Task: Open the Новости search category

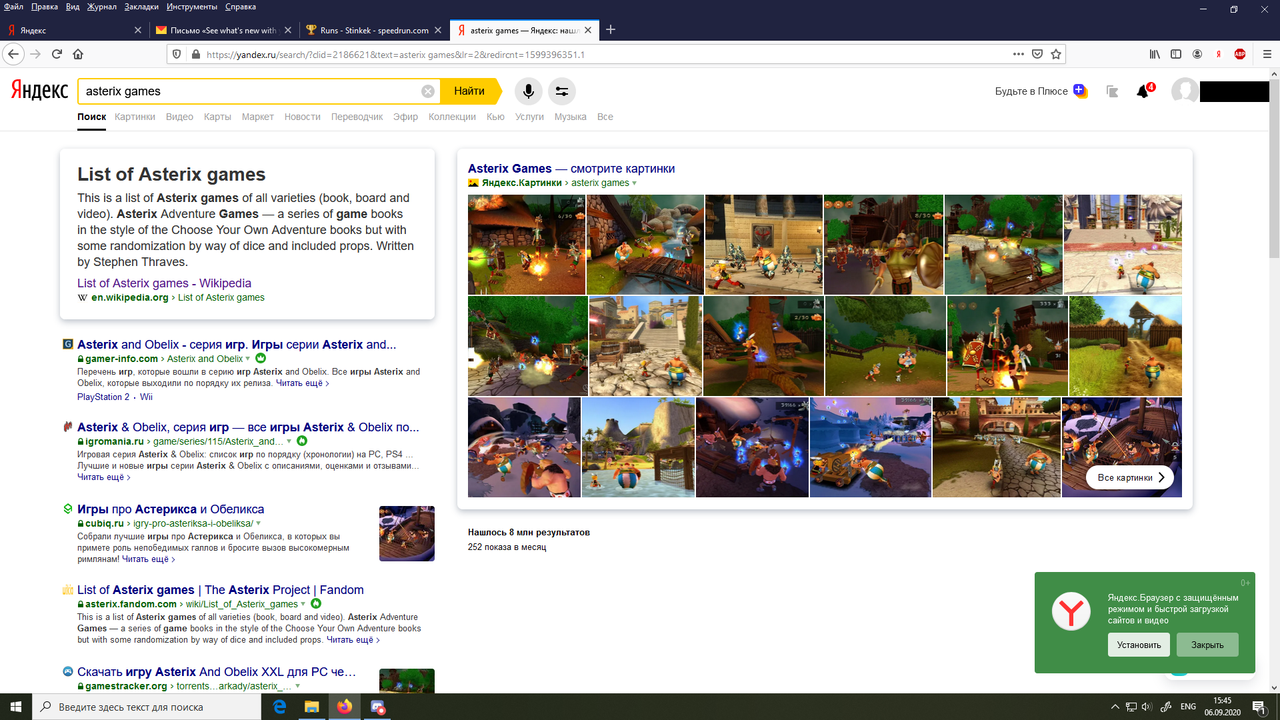Action: pos(302,117)
